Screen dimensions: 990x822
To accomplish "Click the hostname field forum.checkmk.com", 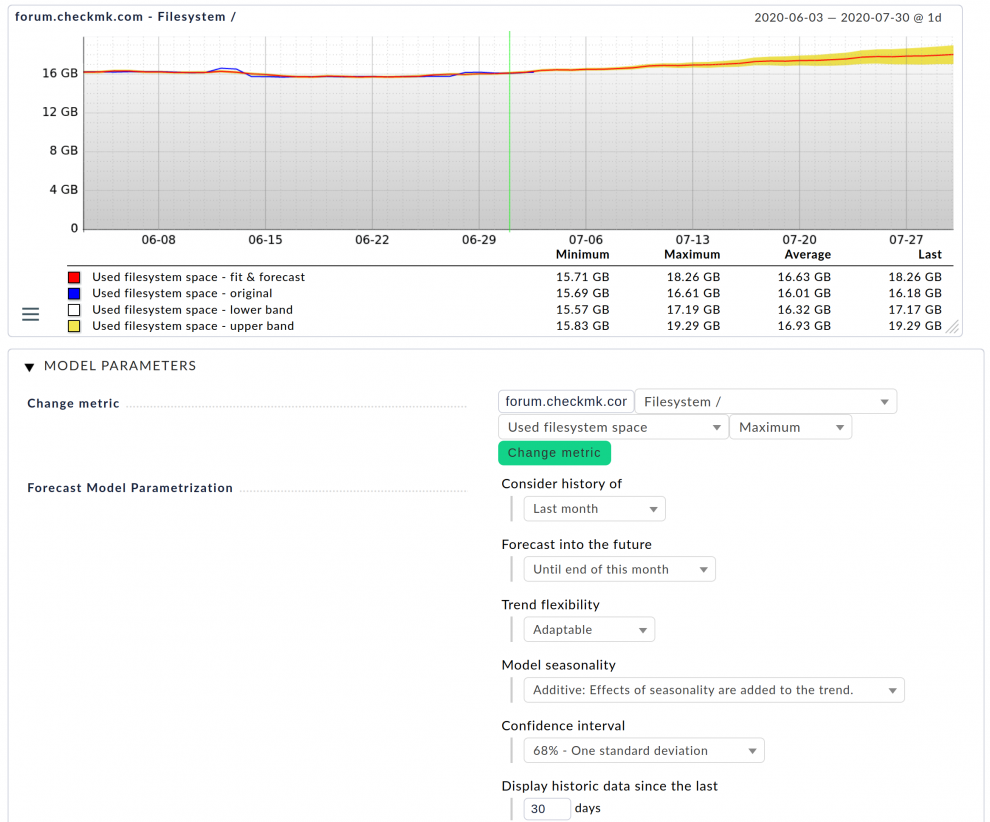I will (566, 402).
